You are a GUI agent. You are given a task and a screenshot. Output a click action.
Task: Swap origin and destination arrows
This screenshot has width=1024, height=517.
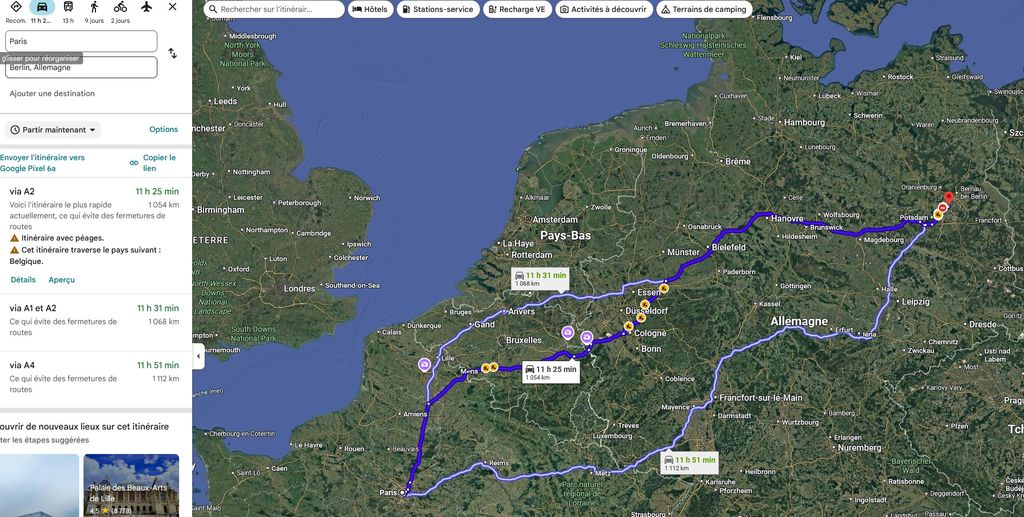coord(172,54)
